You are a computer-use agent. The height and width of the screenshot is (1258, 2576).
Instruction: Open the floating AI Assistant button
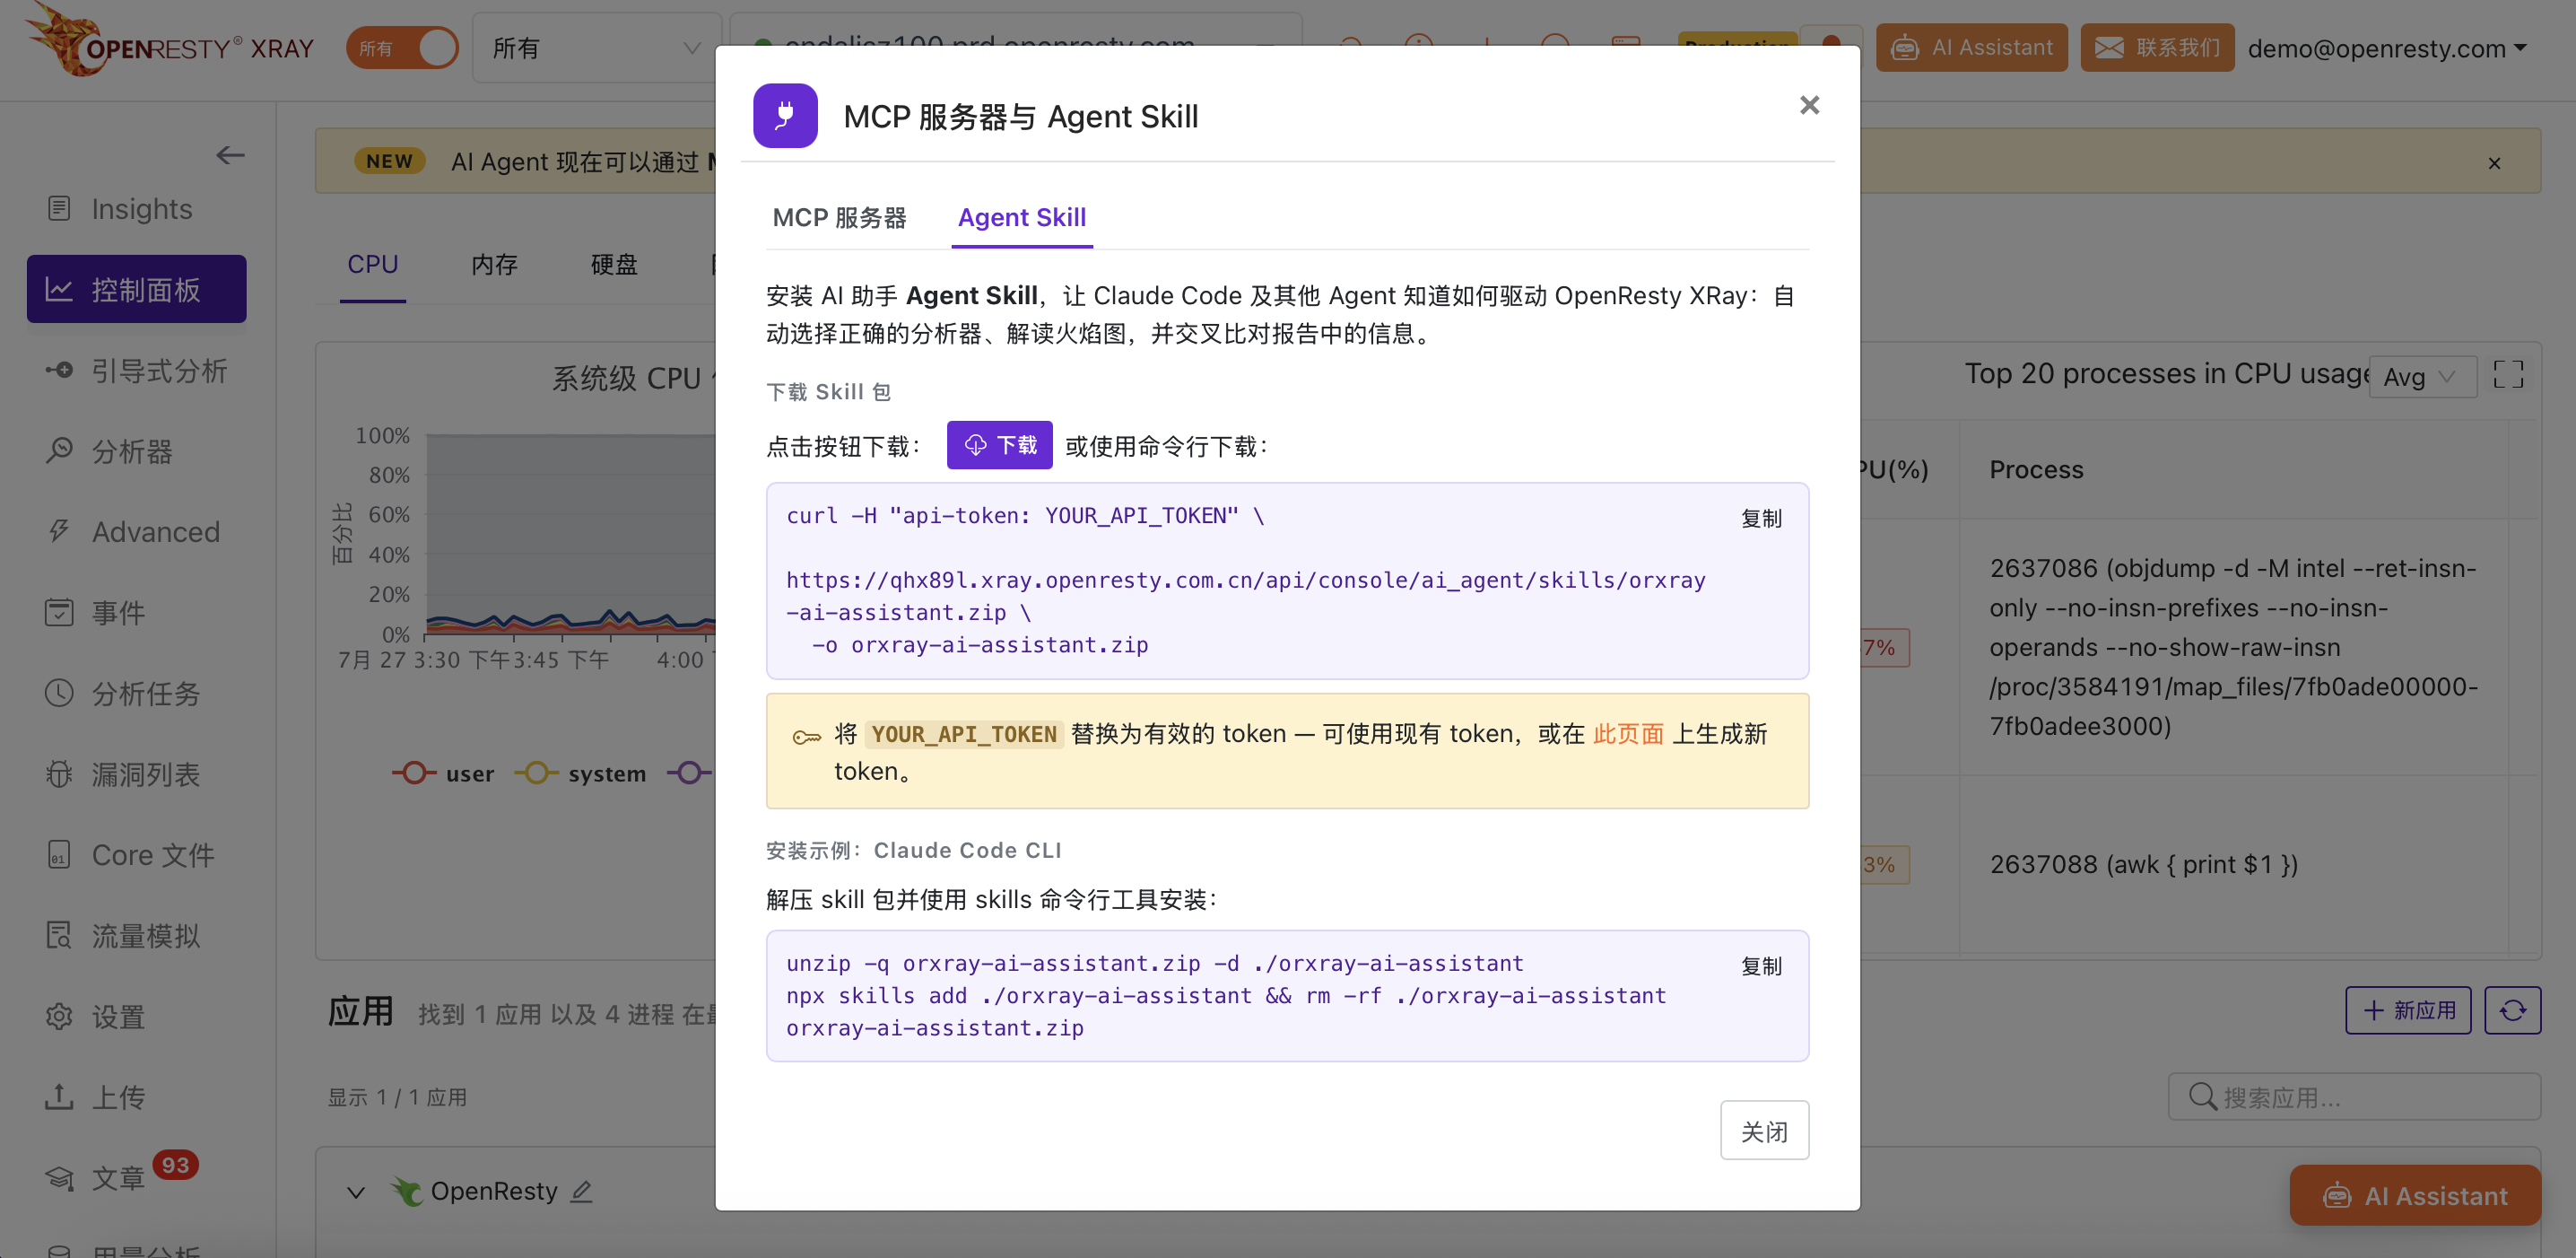[2415, 1195]
